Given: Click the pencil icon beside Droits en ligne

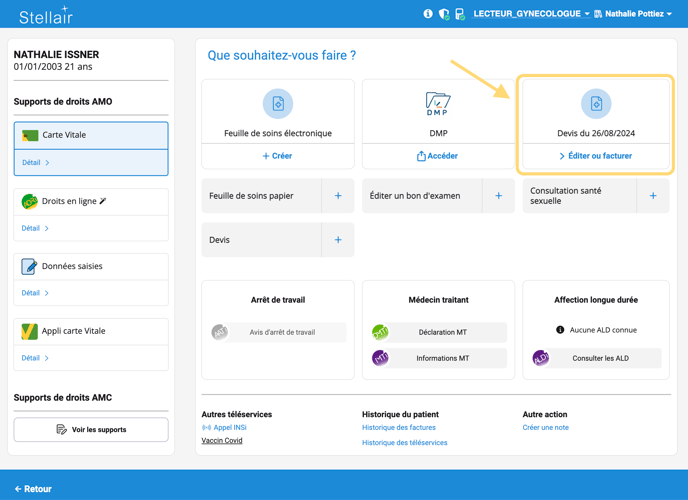Looking at the screenshot, I should (x=103, y=201).
